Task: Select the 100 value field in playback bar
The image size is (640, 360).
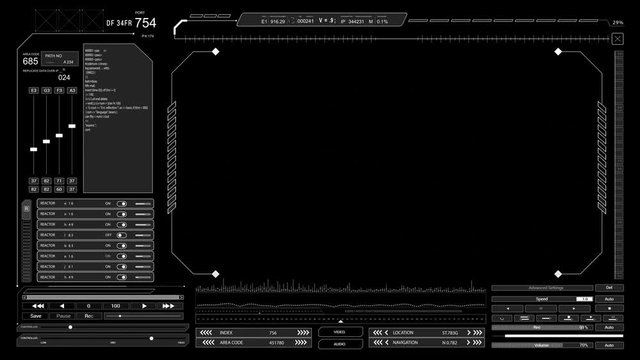Action: click(x=116, y=306)
